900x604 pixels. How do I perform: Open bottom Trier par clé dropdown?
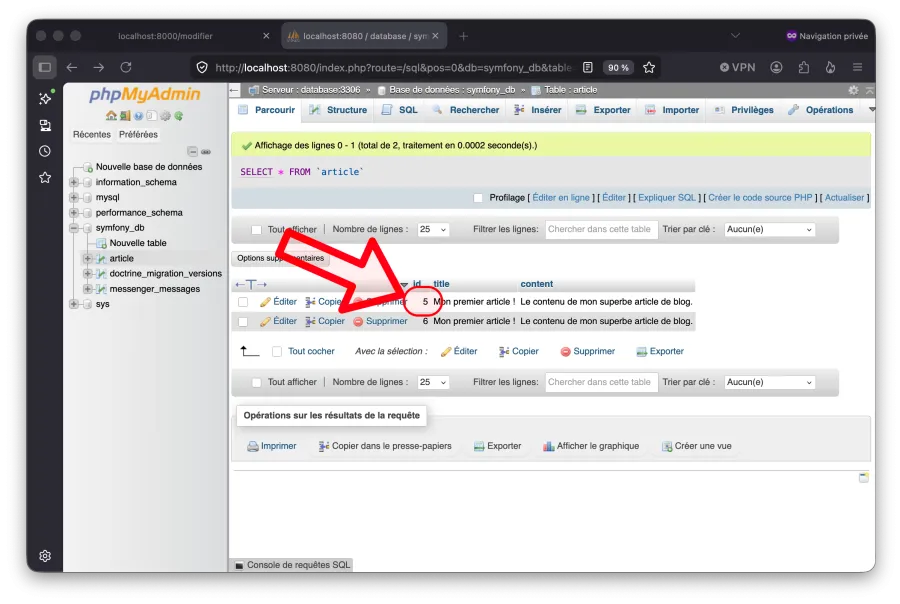tap(770, 382)
